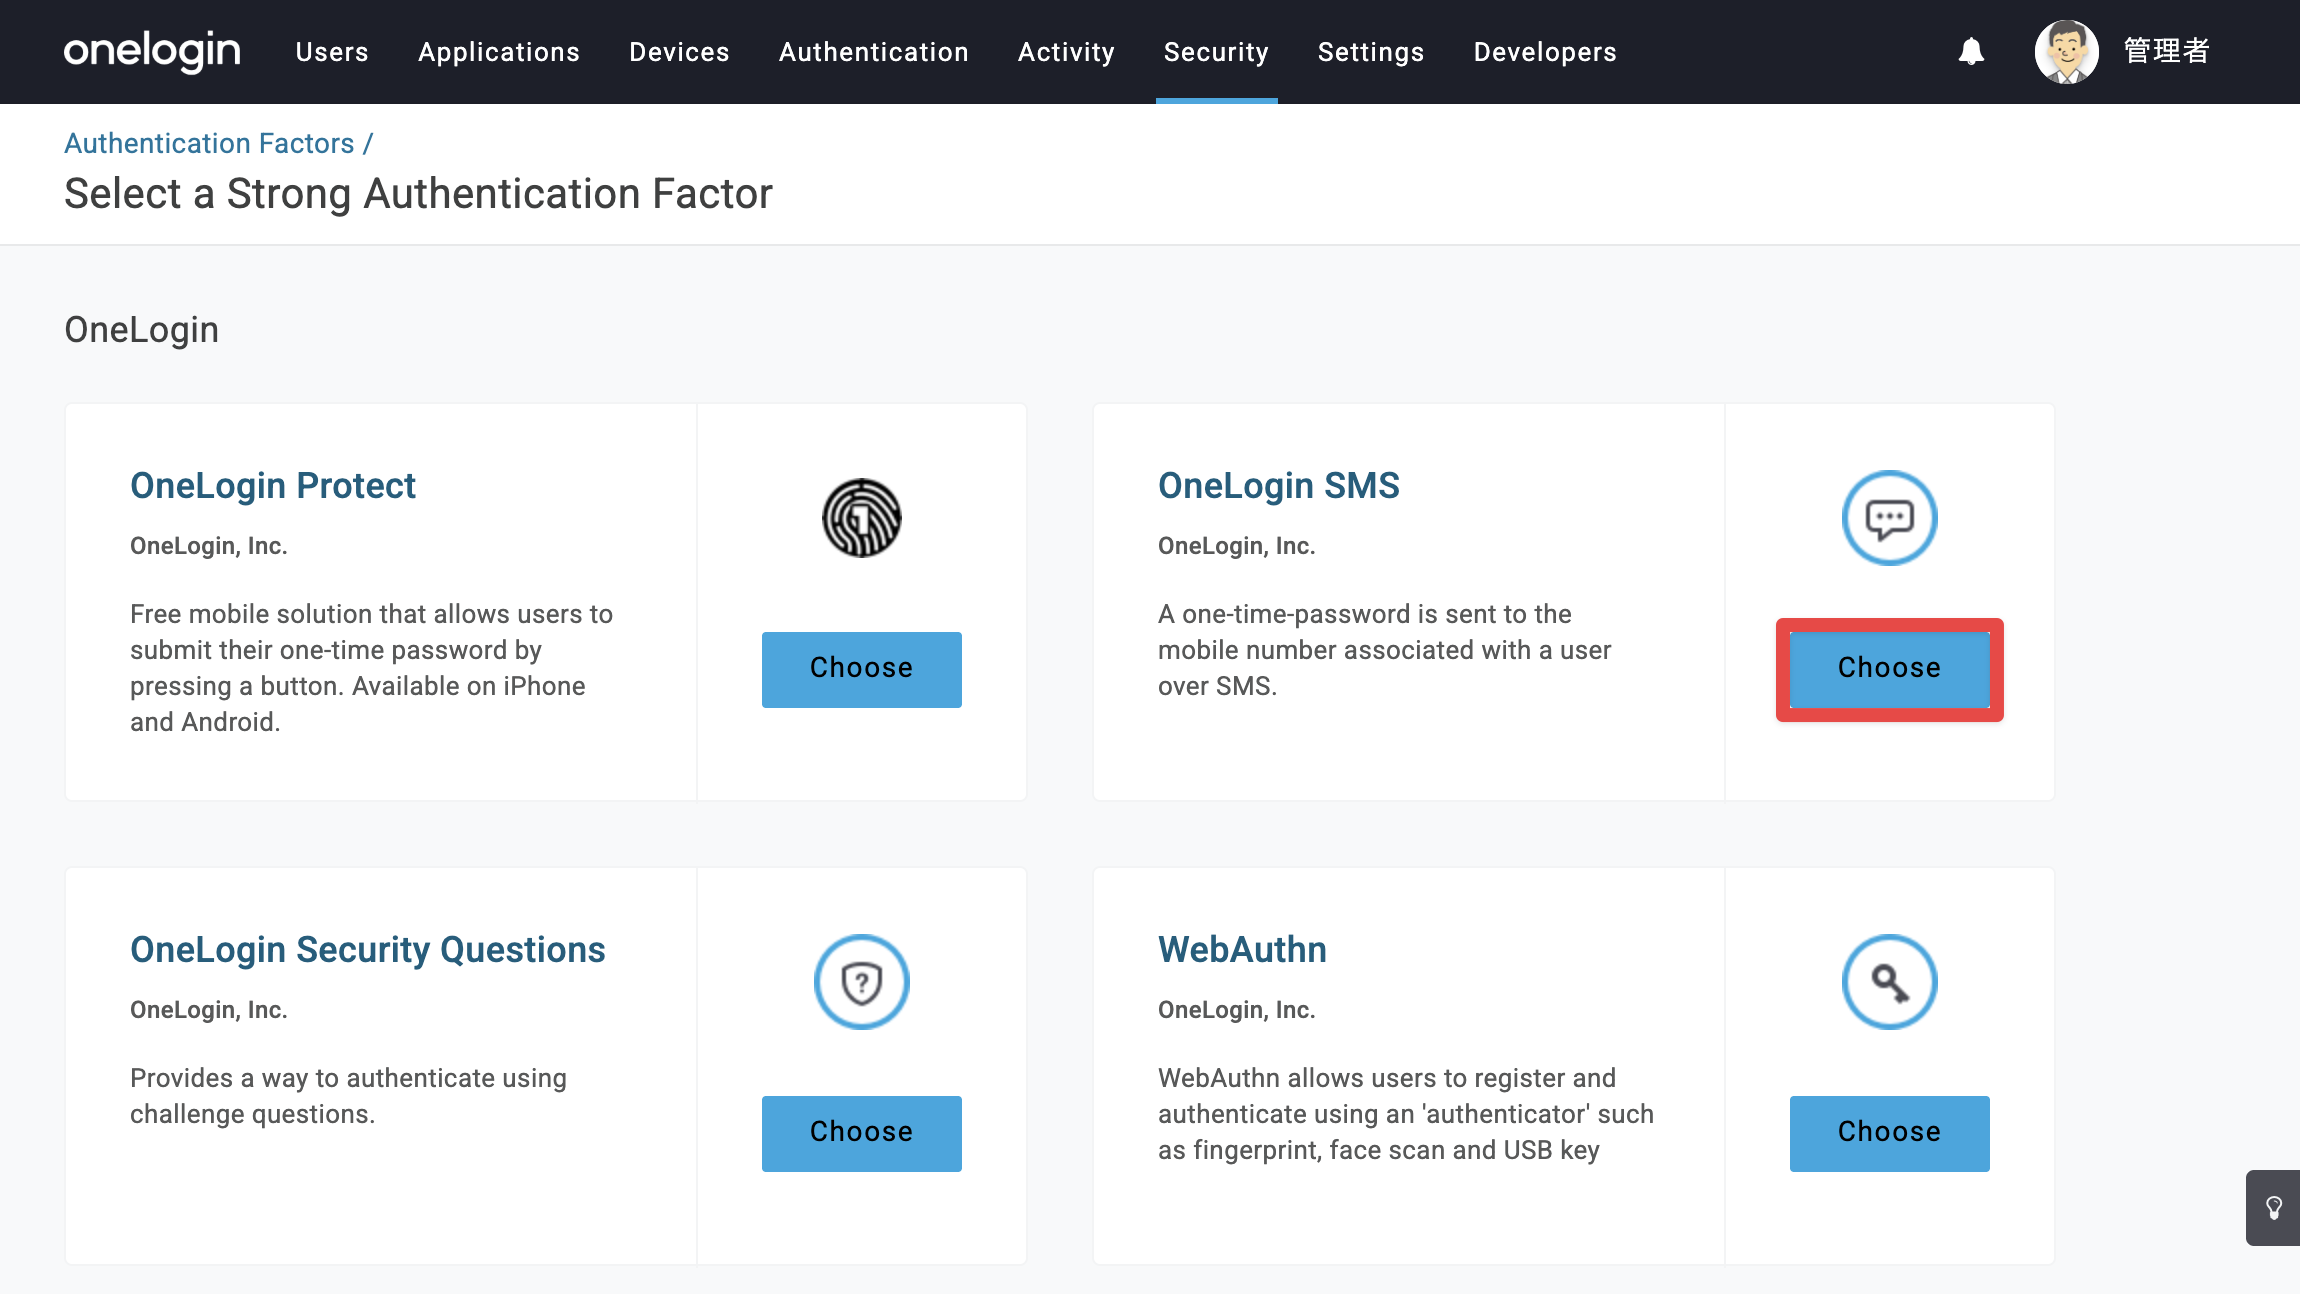The width and height of the screenshot is (2300, 1294).
Task: Open the Security menu
Action: 1216,52
